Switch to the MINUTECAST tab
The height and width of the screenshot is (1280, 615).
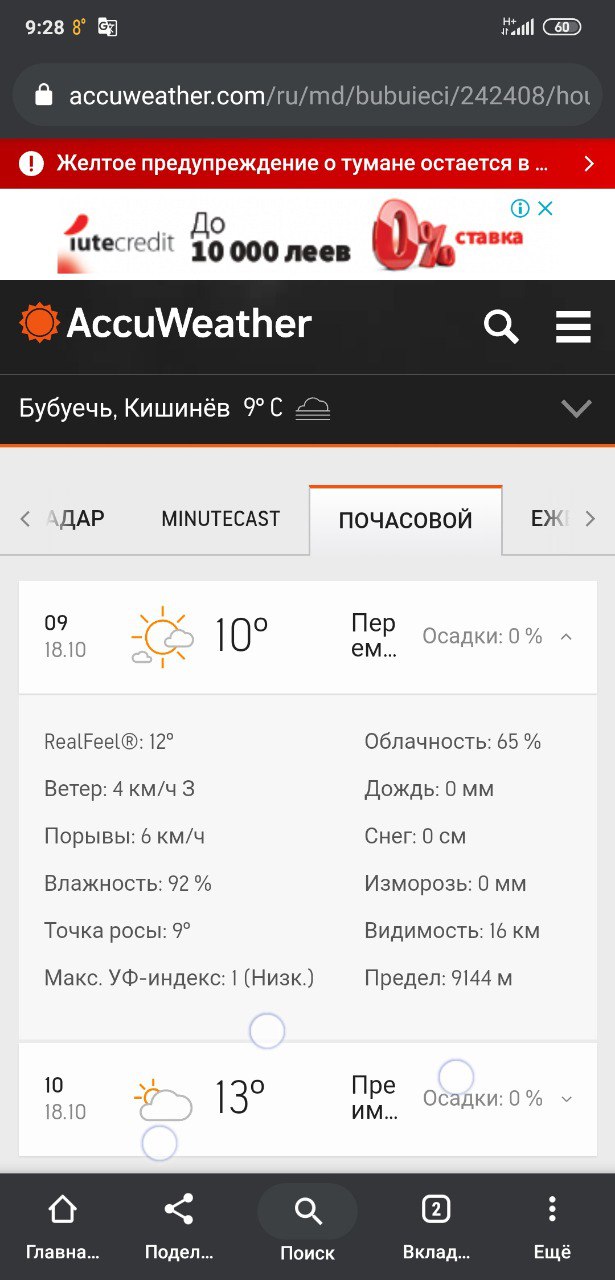click(x=221, y=519)
